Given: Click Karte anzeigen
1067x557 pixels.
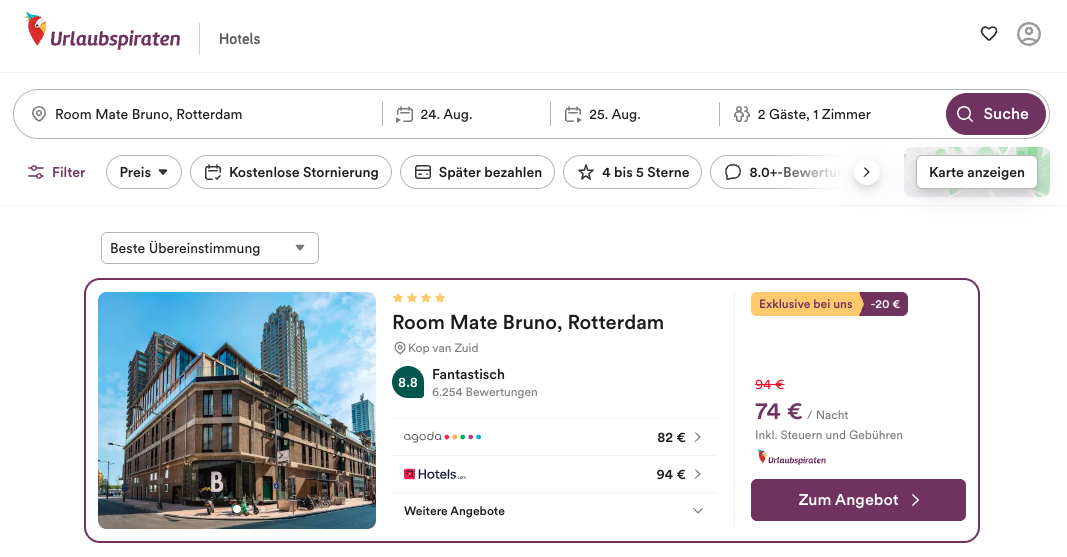Looking at the screenshot, I should click(976, 173).
